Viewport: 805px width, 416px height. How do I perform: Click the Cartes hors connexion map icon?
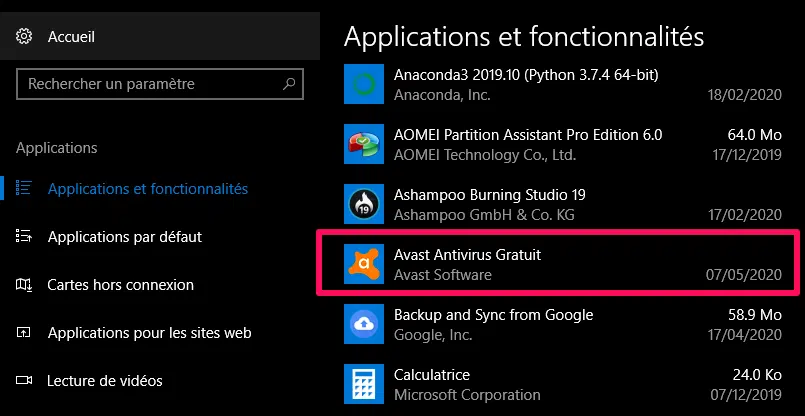pyautogui.click(x=24, y=285)
